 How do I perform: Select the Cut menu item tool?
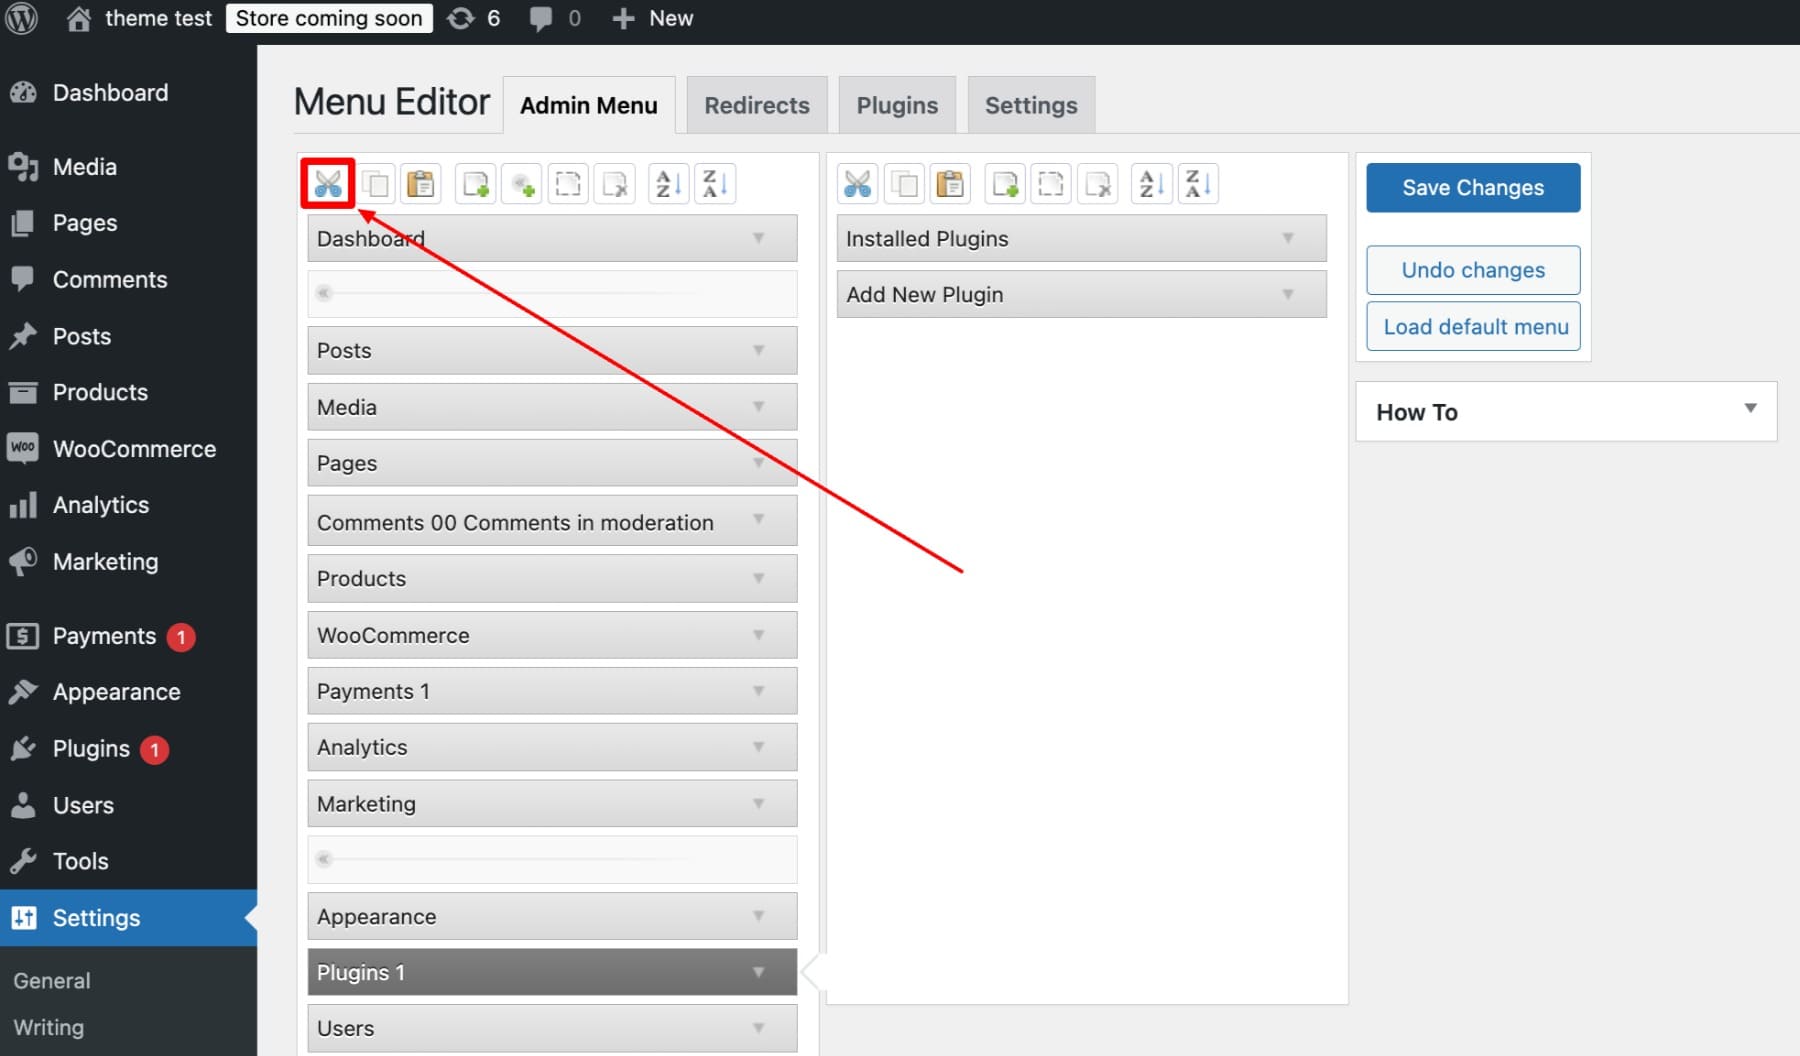coord(328,184)
